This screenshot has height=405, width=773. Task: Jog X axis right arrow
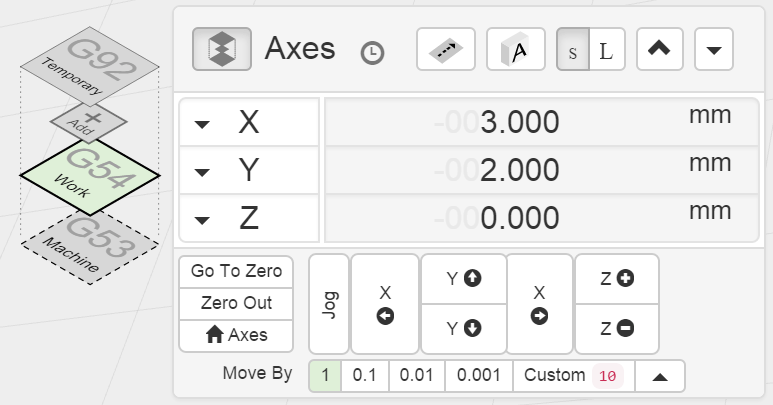(540, 304)
